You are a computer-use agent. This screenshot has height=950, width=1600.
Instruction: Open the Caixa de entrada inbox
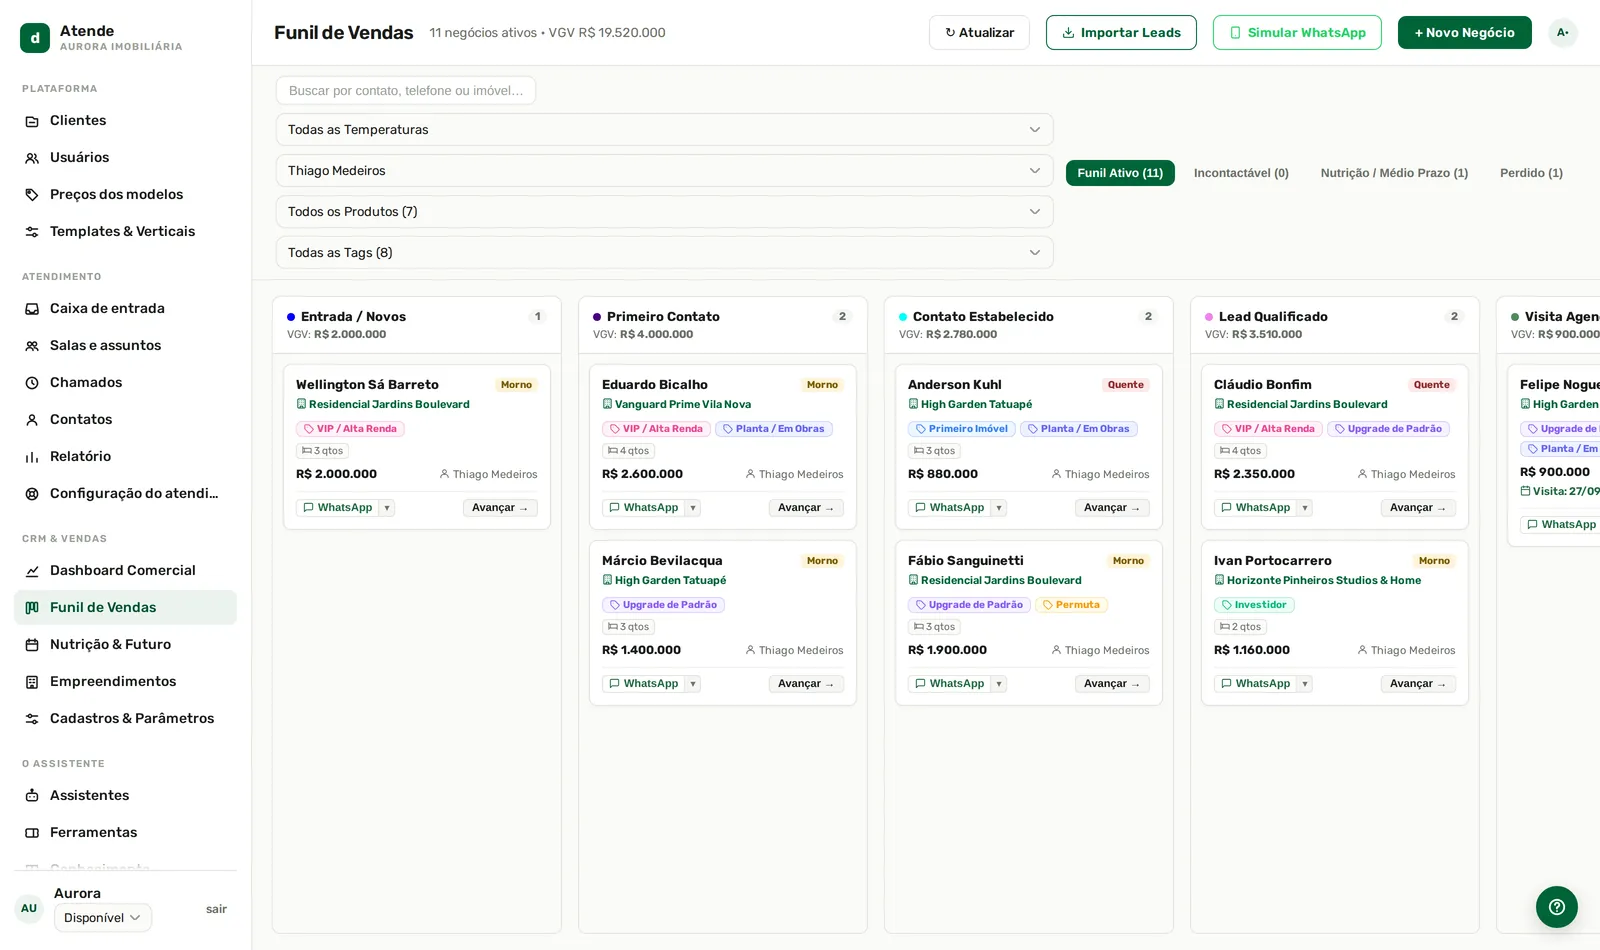pyautogui.click(x=125, y=308)
